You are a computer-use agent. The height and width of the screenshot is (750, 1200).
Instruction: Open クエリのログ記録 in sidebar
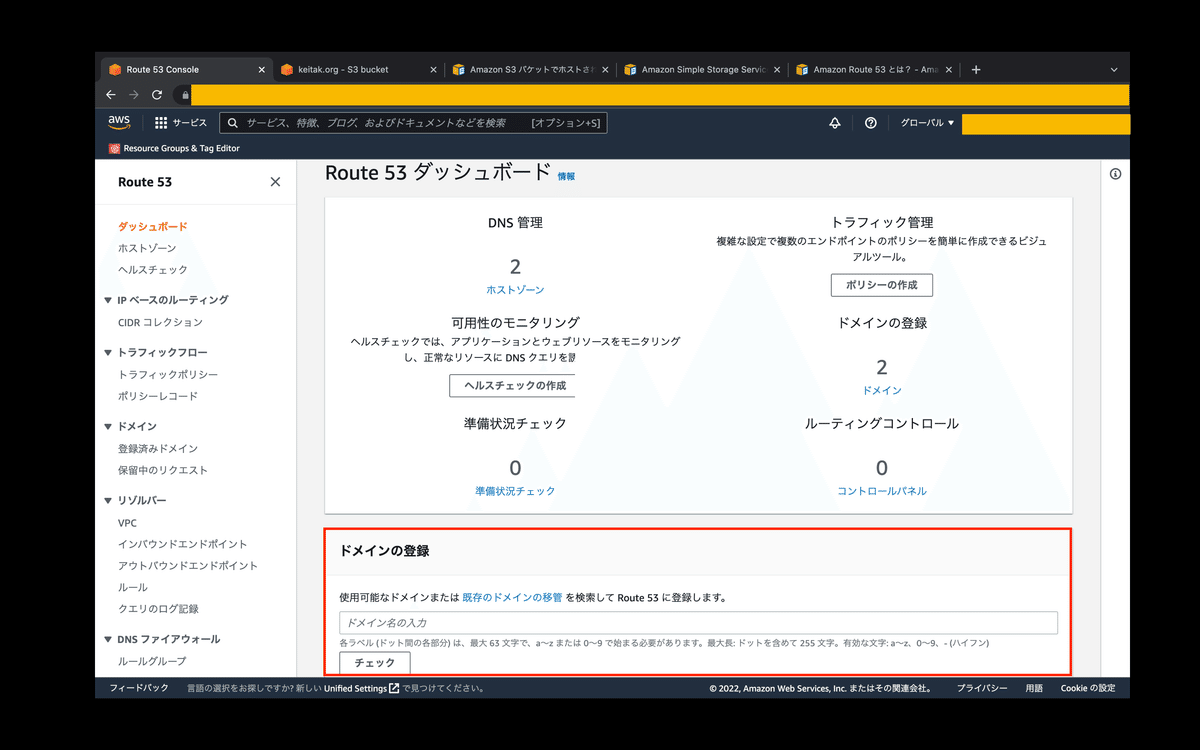(x=158, y=609)
